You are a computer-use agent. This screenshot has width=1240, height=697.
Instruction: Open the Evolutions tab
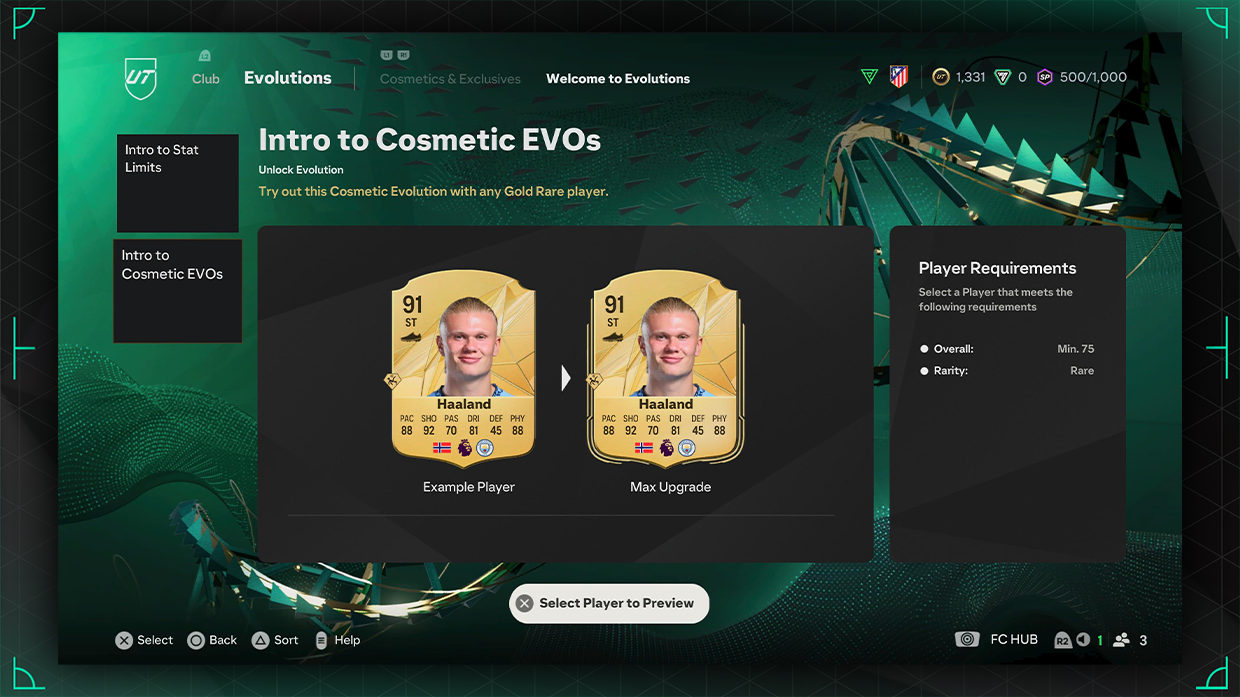tap(288, 78)
